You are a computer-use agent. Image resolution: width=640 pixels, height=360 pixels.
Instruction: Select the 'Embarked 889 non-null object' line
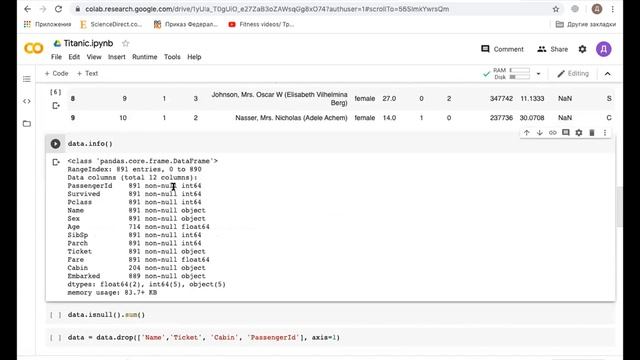point(136,276)
